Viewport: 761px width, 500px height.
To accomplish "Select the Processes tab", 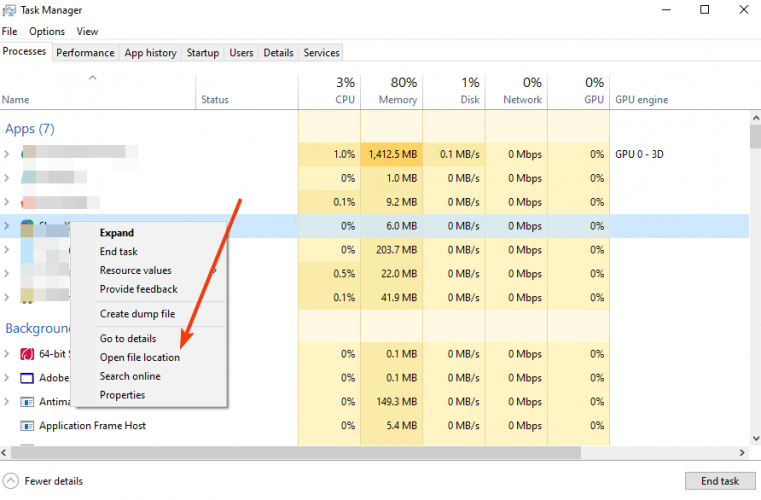I will click(x=24, y=51).
